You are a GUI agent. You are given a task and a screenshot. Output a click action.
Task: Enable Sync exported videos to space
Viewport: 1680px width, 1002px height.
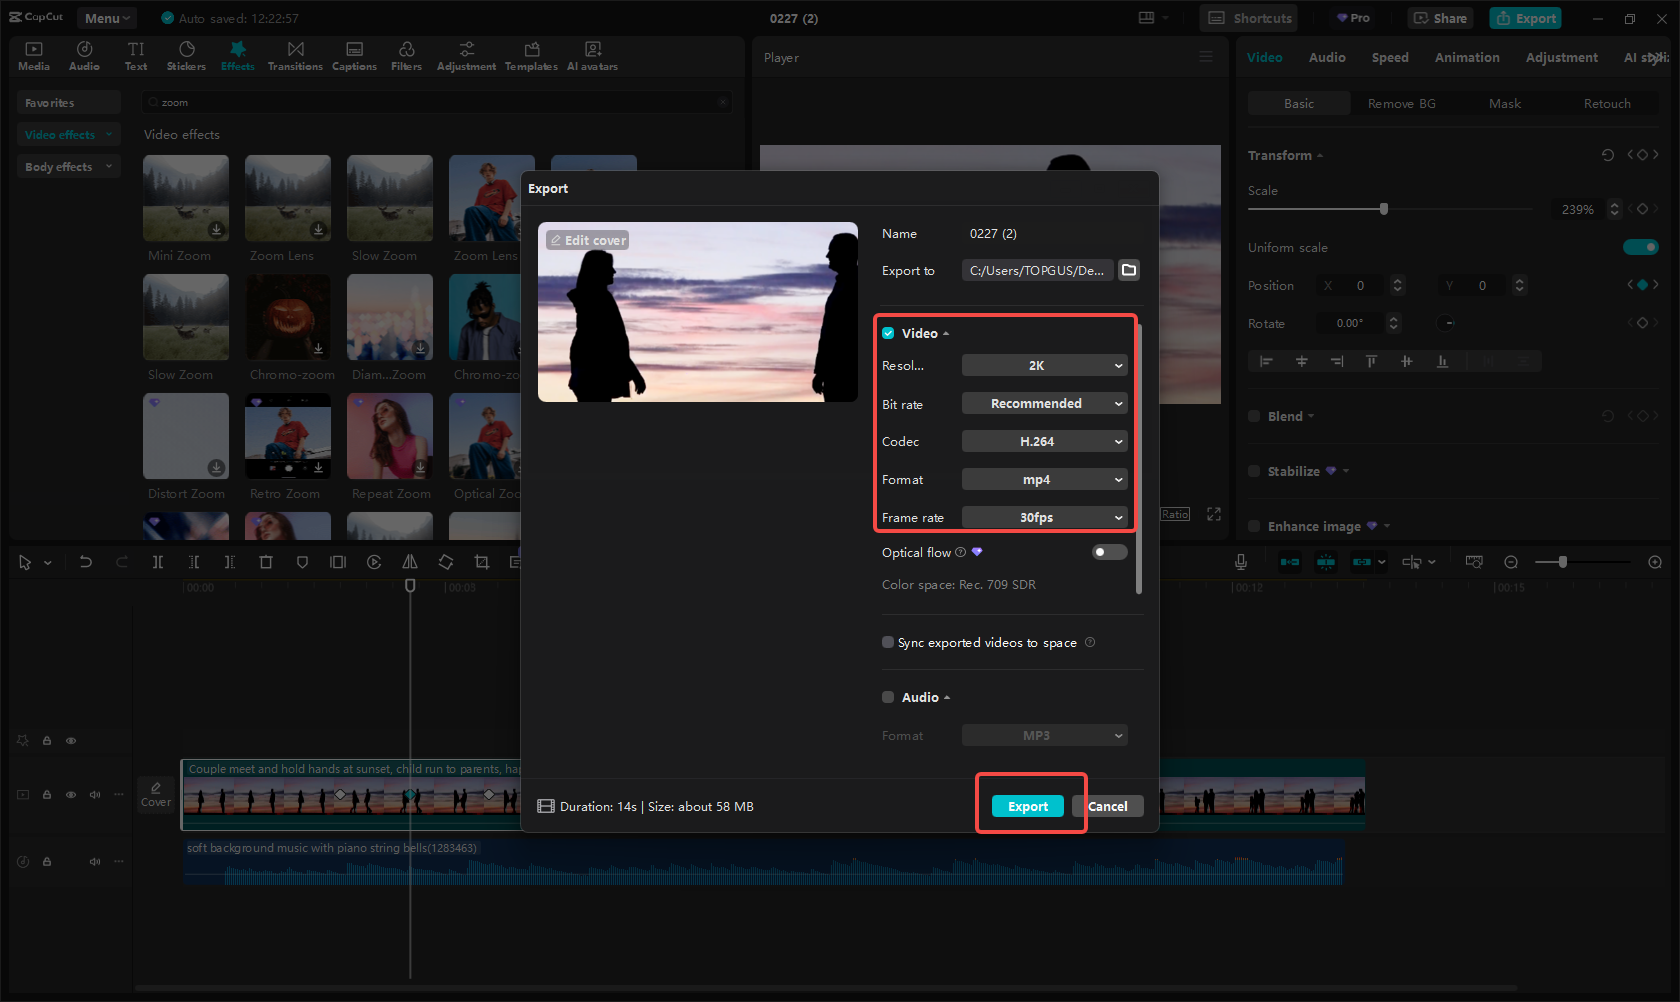pyautogui.click(x=888, y=642)
